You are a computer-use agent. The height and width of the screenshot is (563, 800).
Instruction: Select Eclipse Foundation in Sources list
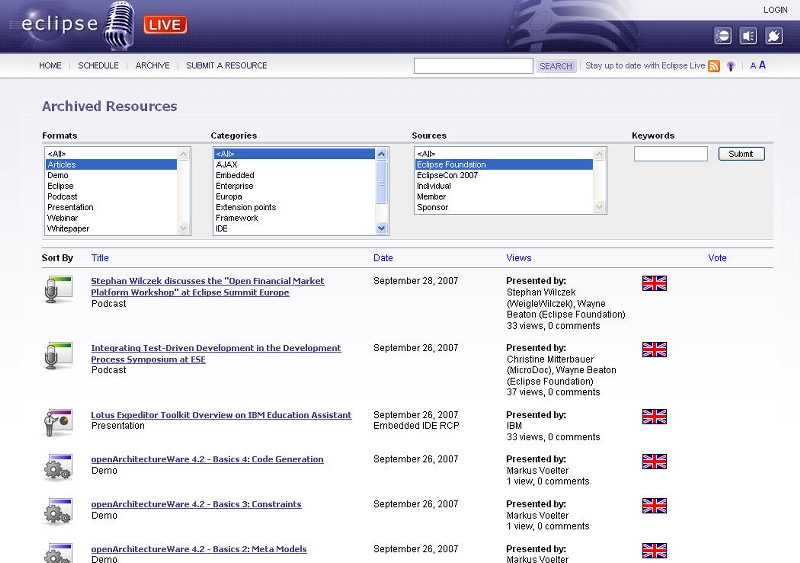click(504, 164)
